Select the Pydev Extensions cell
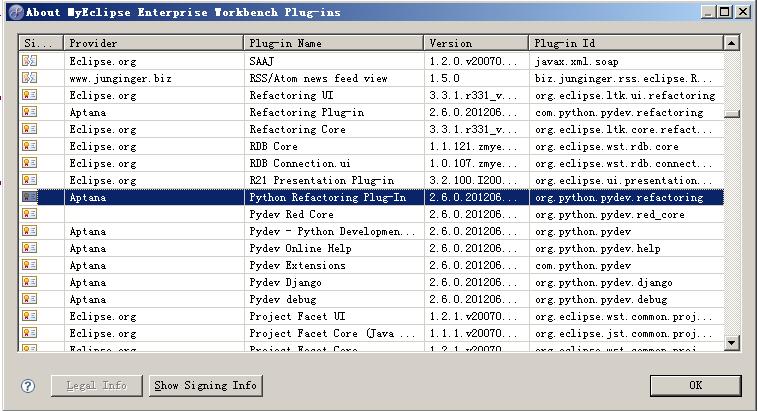Image resolution: width=759 pixels, height=411 pixels. click(334, 265)
